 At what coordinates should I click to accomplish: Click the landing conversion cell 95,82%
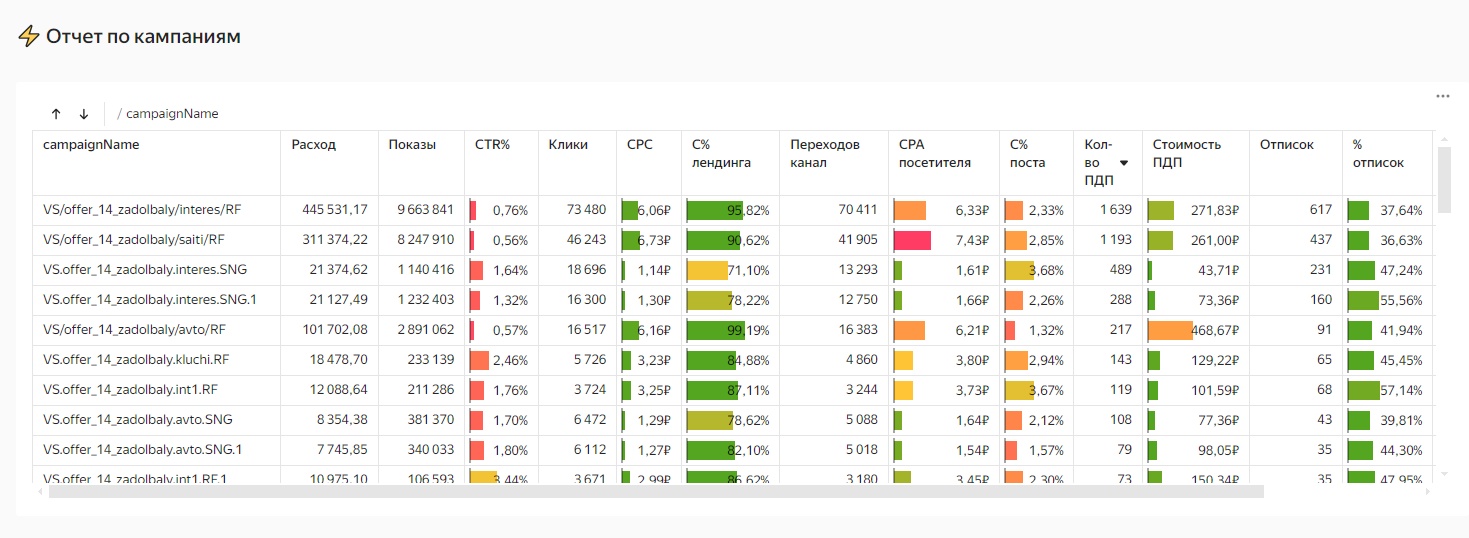click(731, 210)
